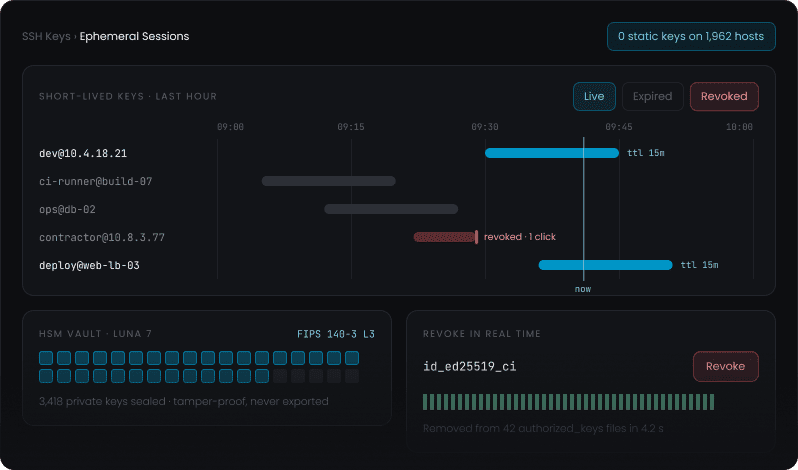
Task: Click the contractor@10.8.3.77 revoked bar
Action: pyautogui.click(x=446, y=237)
